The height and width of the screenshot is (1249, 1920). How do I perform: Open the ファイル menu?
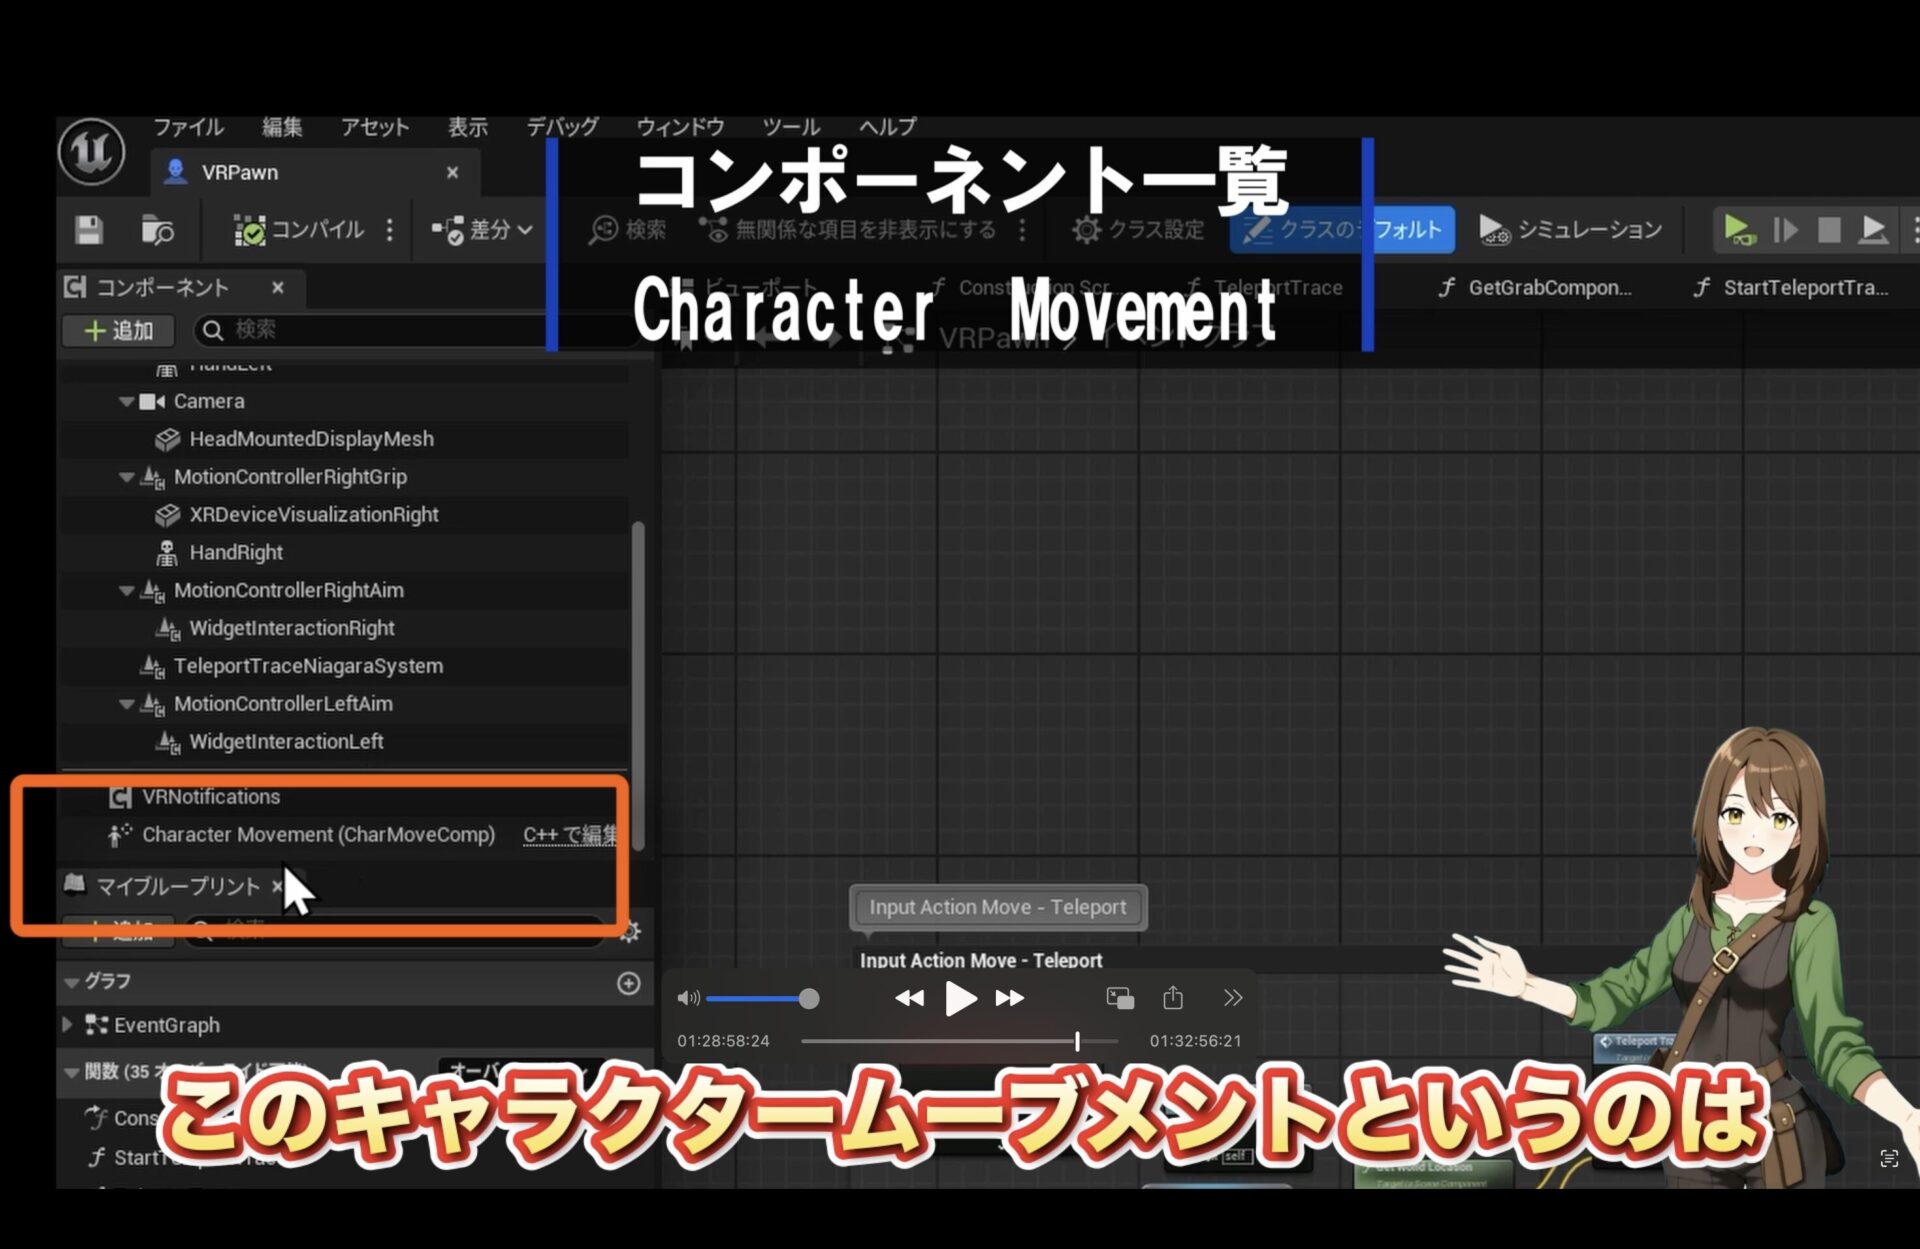[188, 127]
